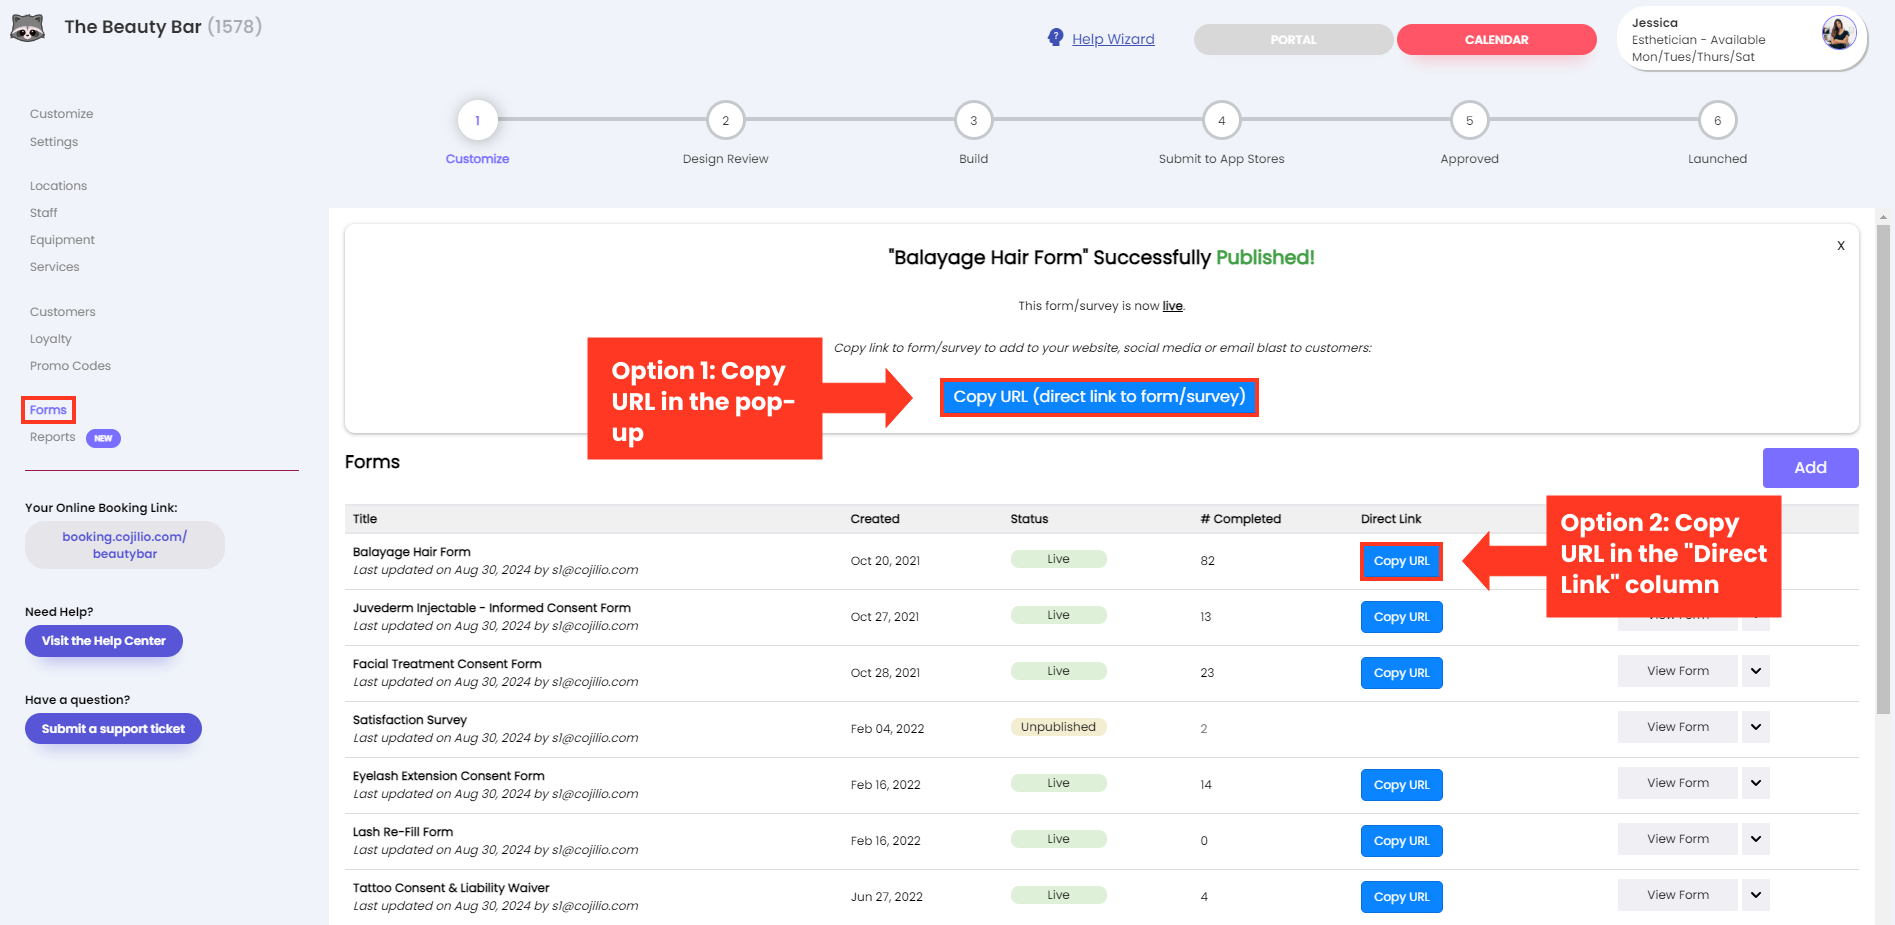Open Locations in the sidebar
Screen dimensions: 1895x925
58,186
